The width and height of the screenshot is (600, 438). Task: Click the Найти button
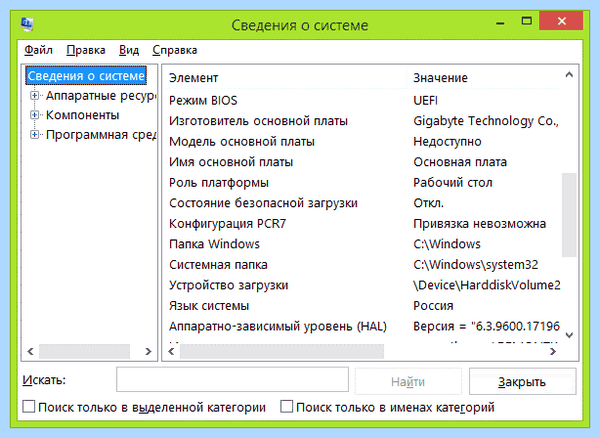pyautogui.click(x=408, y=381)
